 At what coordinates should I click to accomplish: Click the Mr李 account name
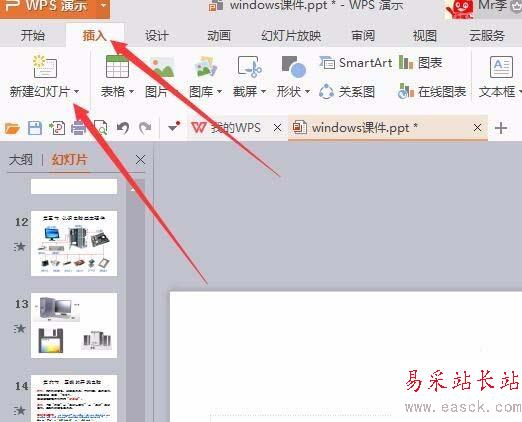click(x=493, y=5)
